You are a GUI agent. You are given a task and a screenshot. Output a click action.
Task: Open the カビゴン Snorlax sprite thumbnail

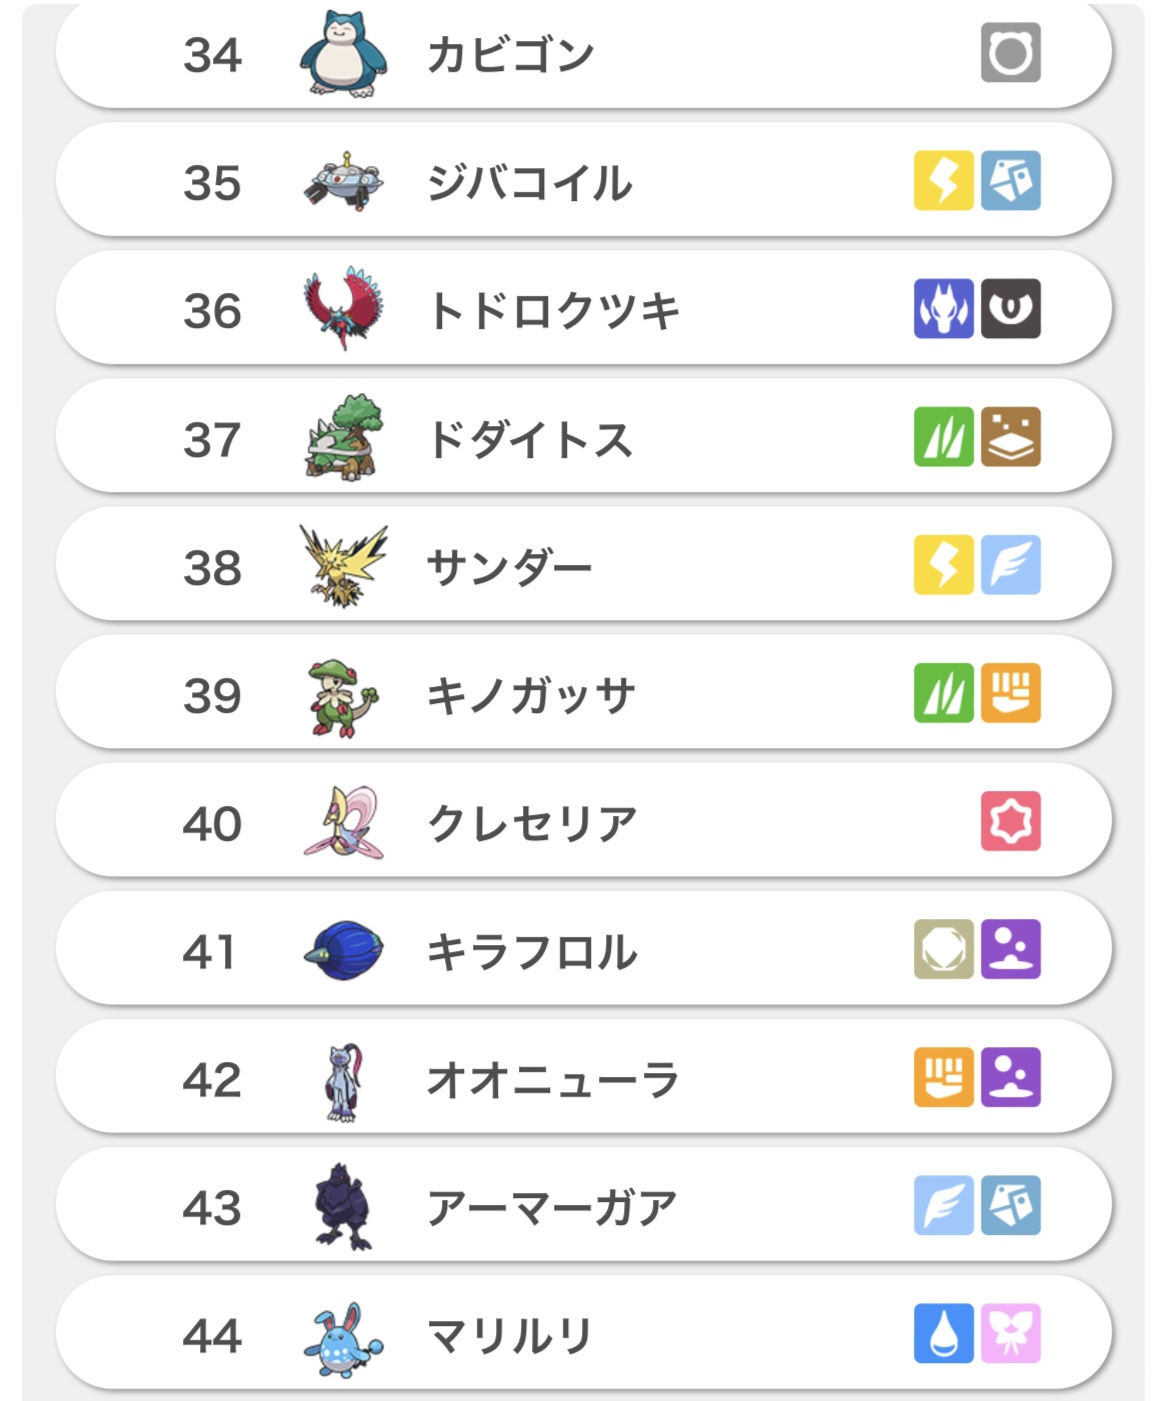click(343, 55)
